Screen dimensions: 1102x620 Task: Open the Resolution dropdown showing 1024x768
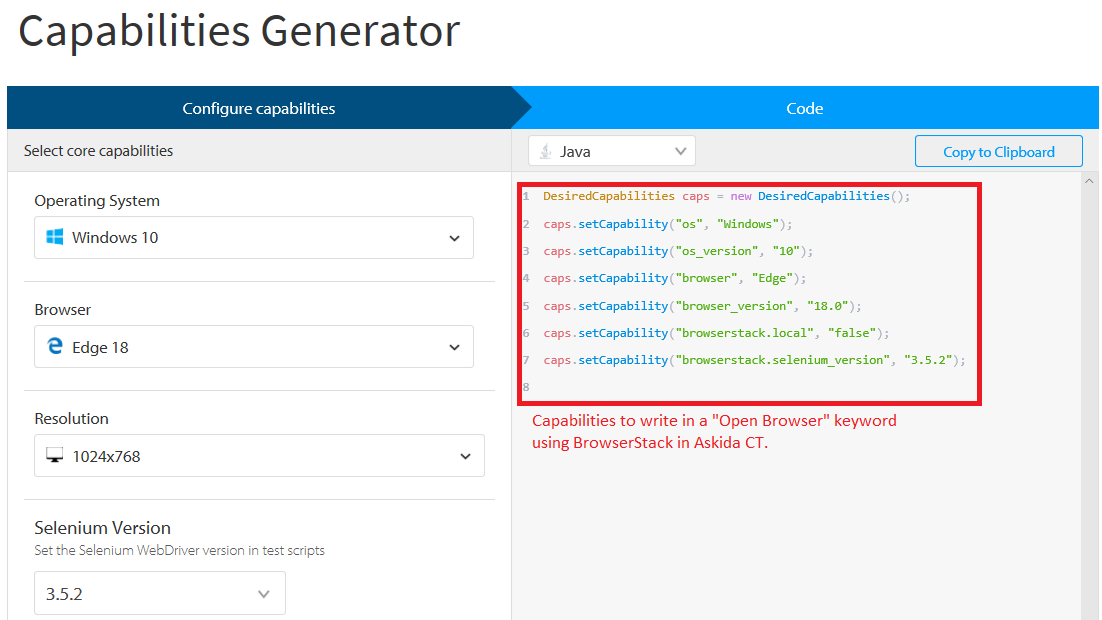pos(259,456)
